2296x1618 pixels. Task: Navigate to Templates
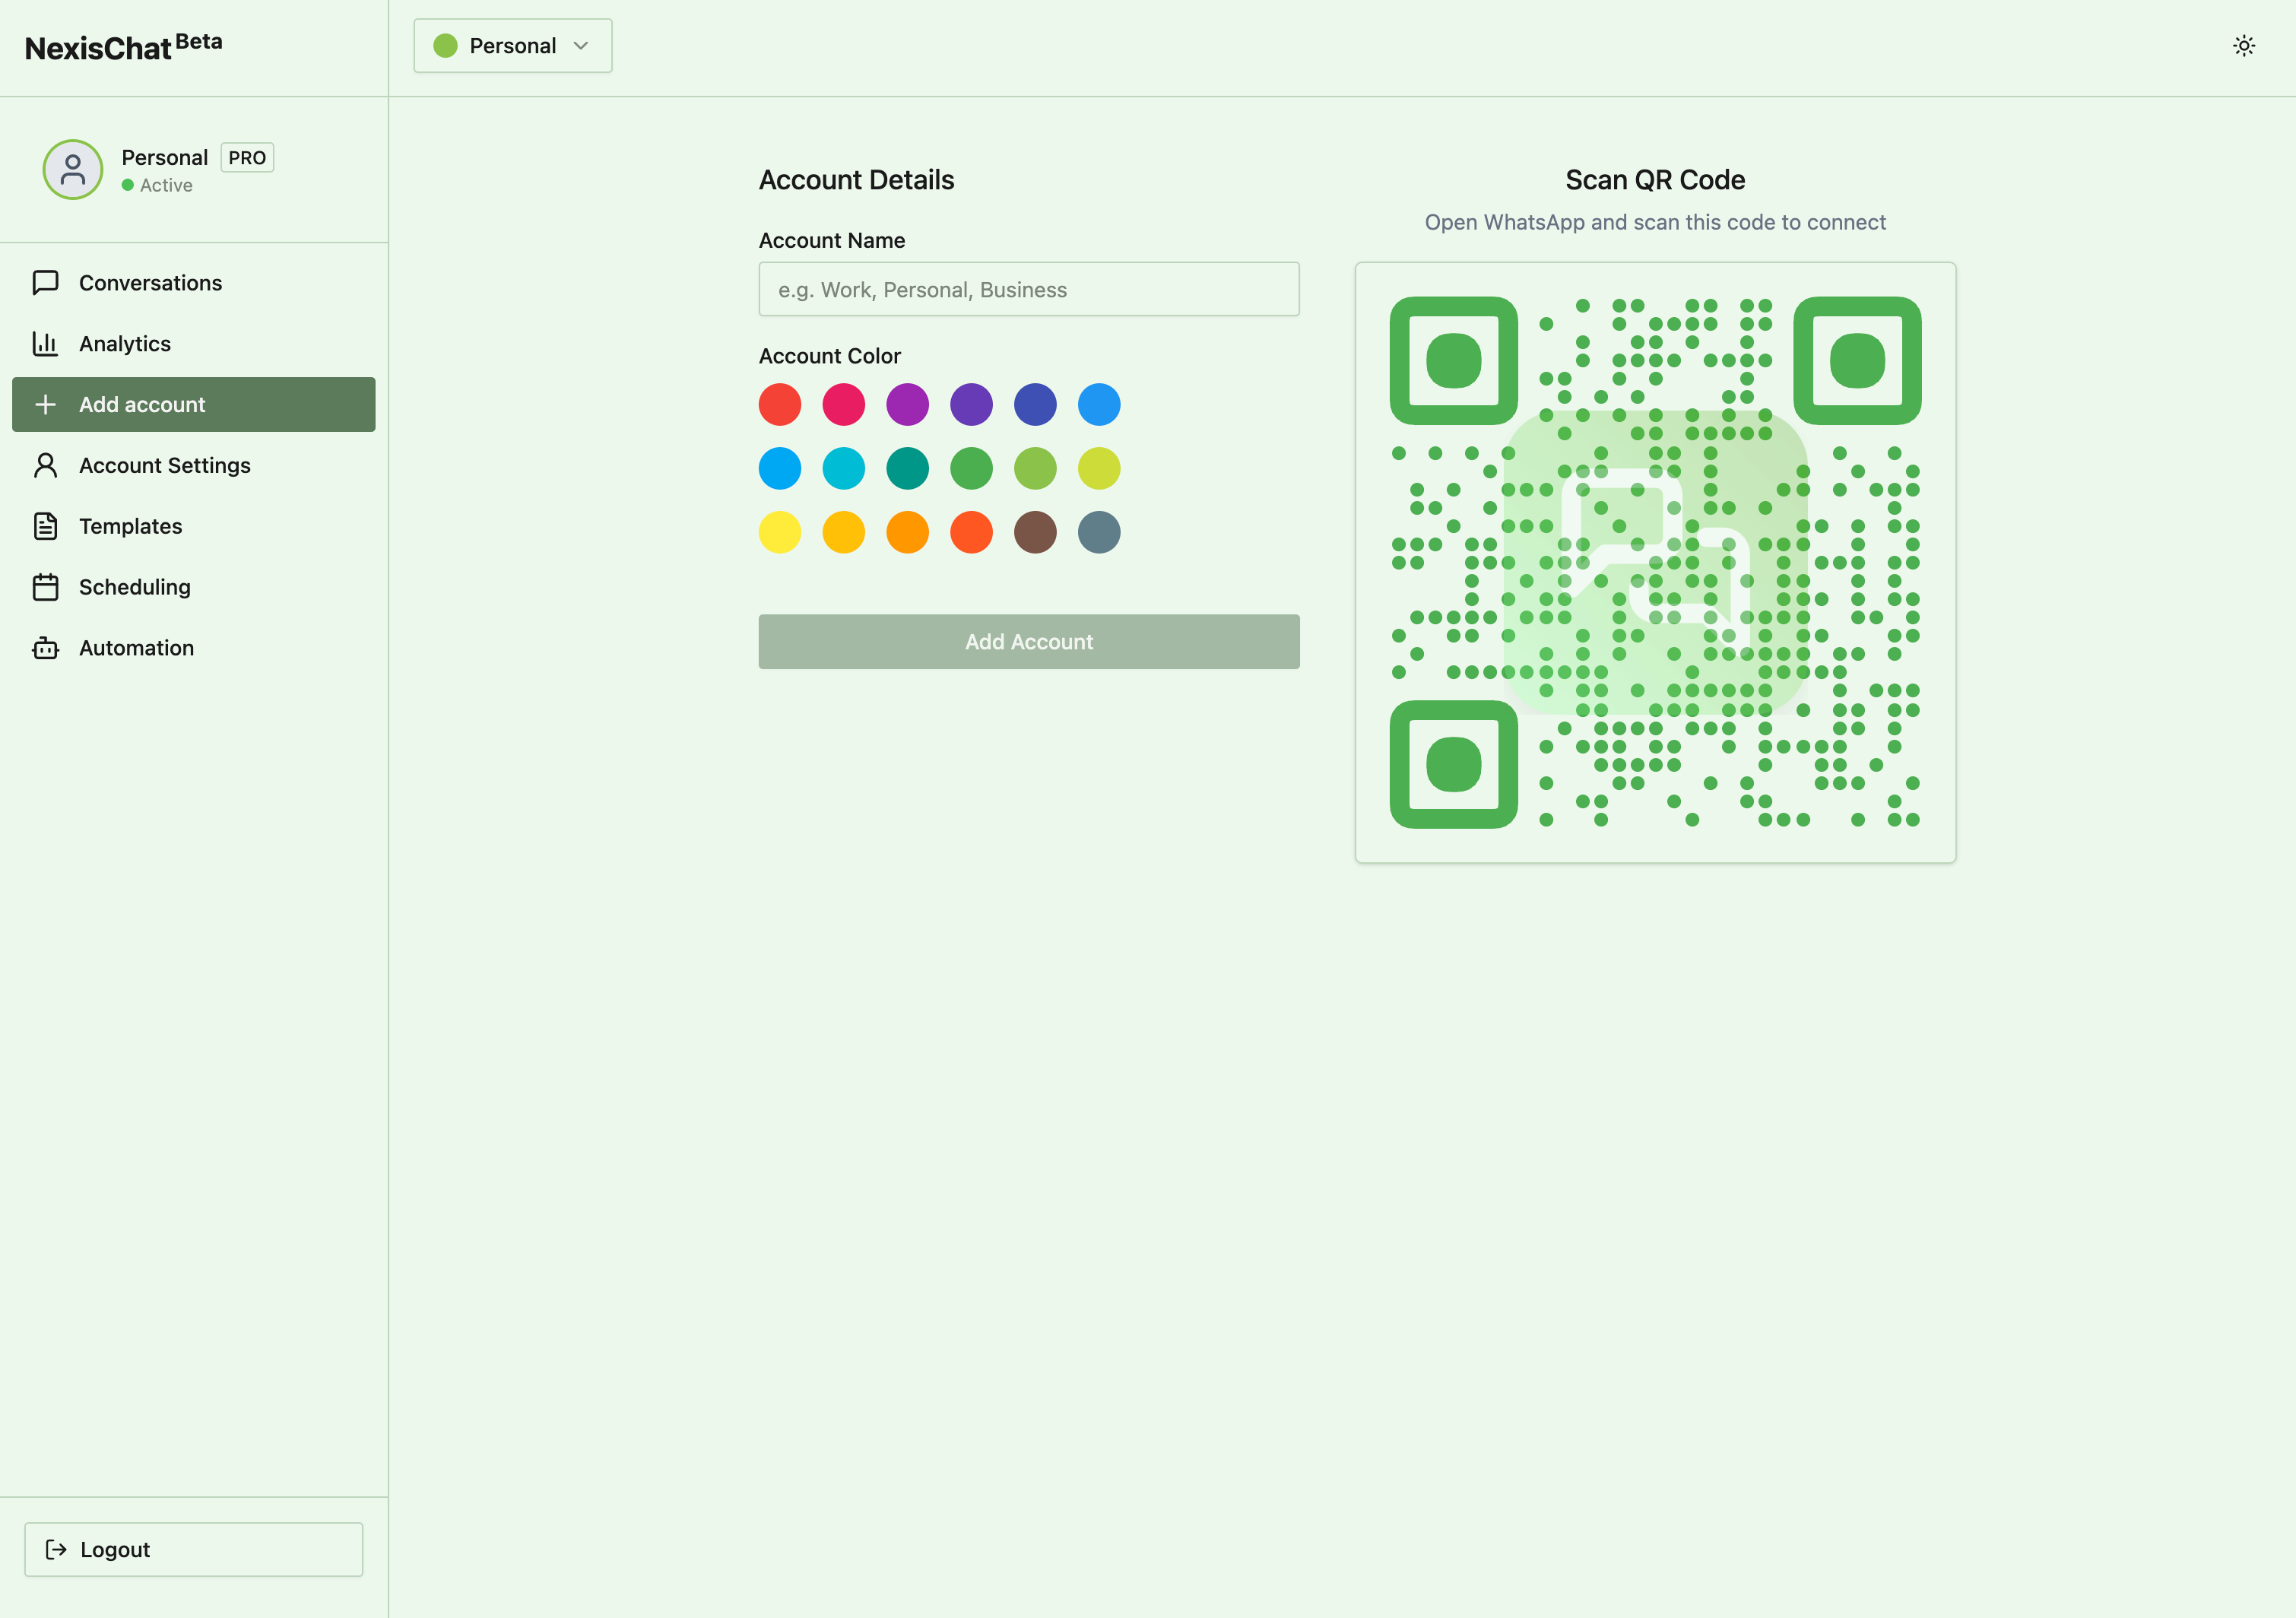(x=194, y=527)
